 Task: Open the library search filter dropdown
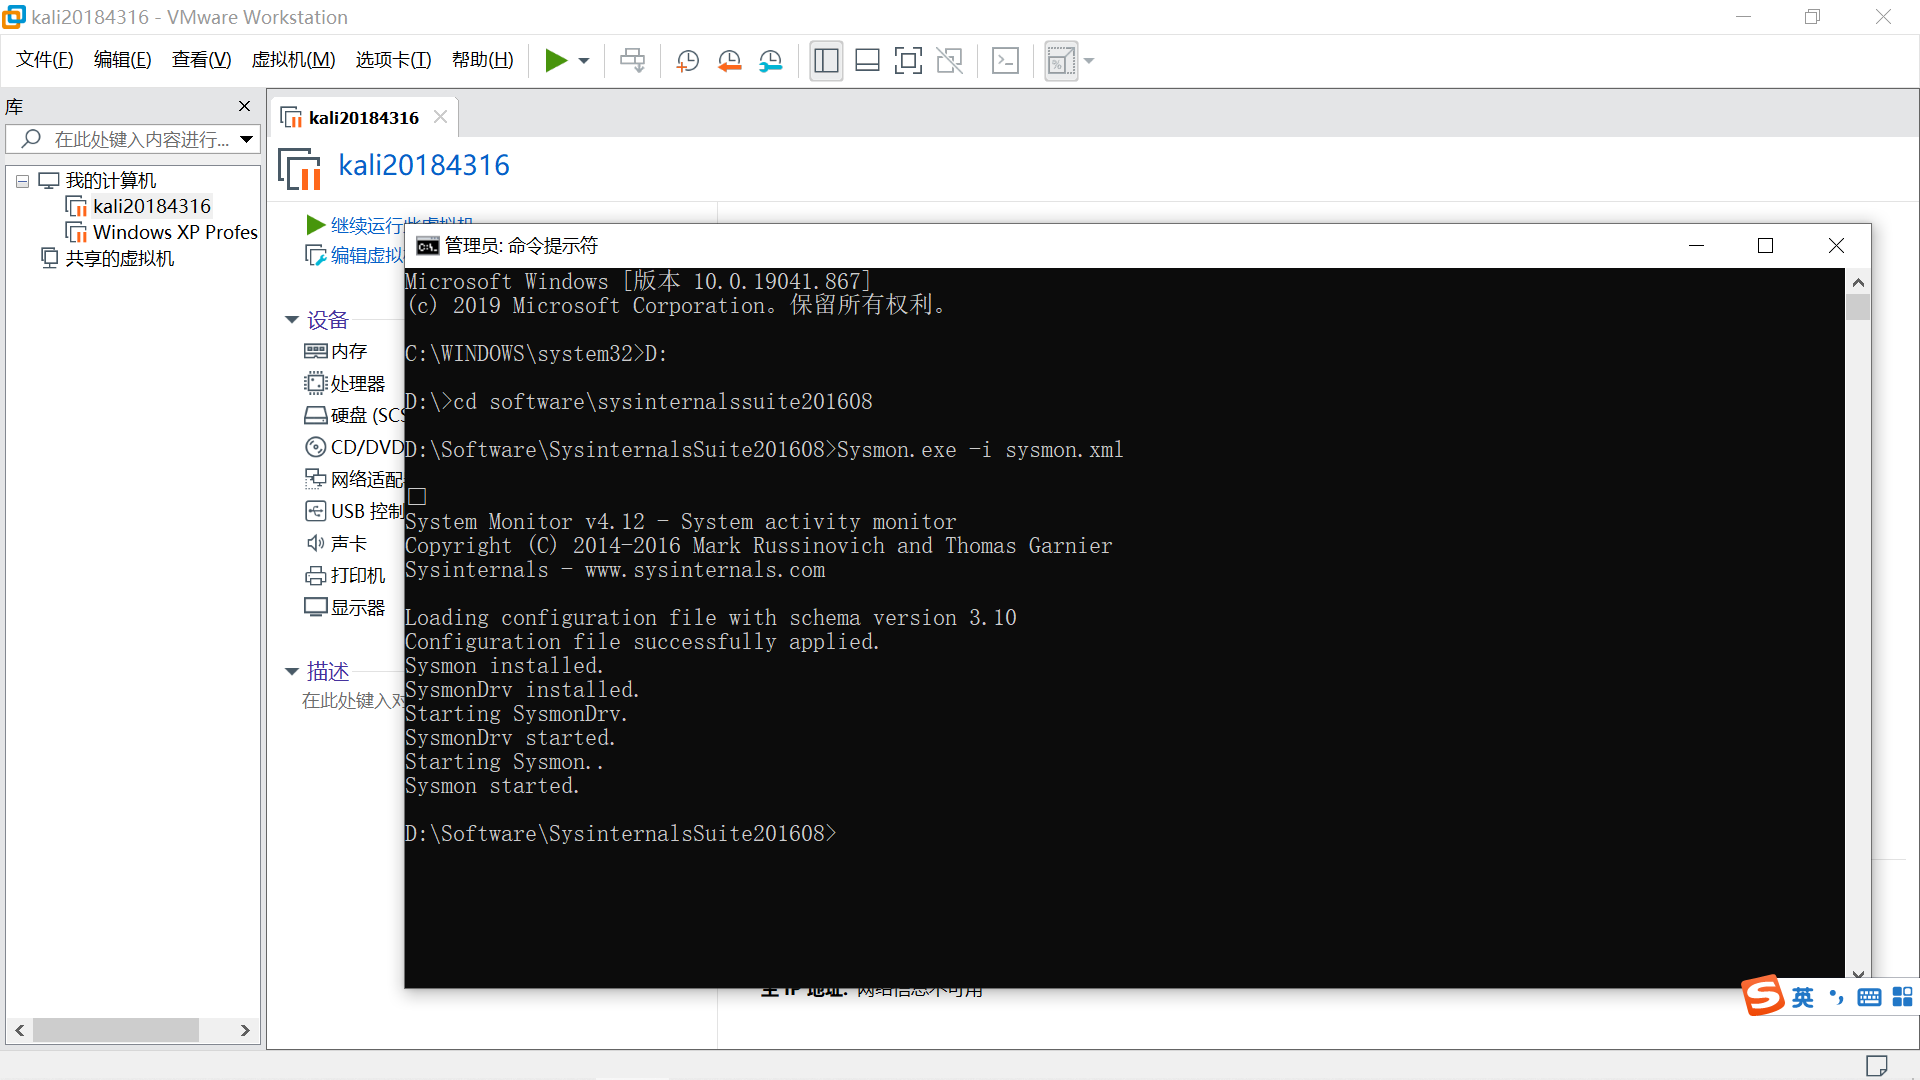(246, 139)
